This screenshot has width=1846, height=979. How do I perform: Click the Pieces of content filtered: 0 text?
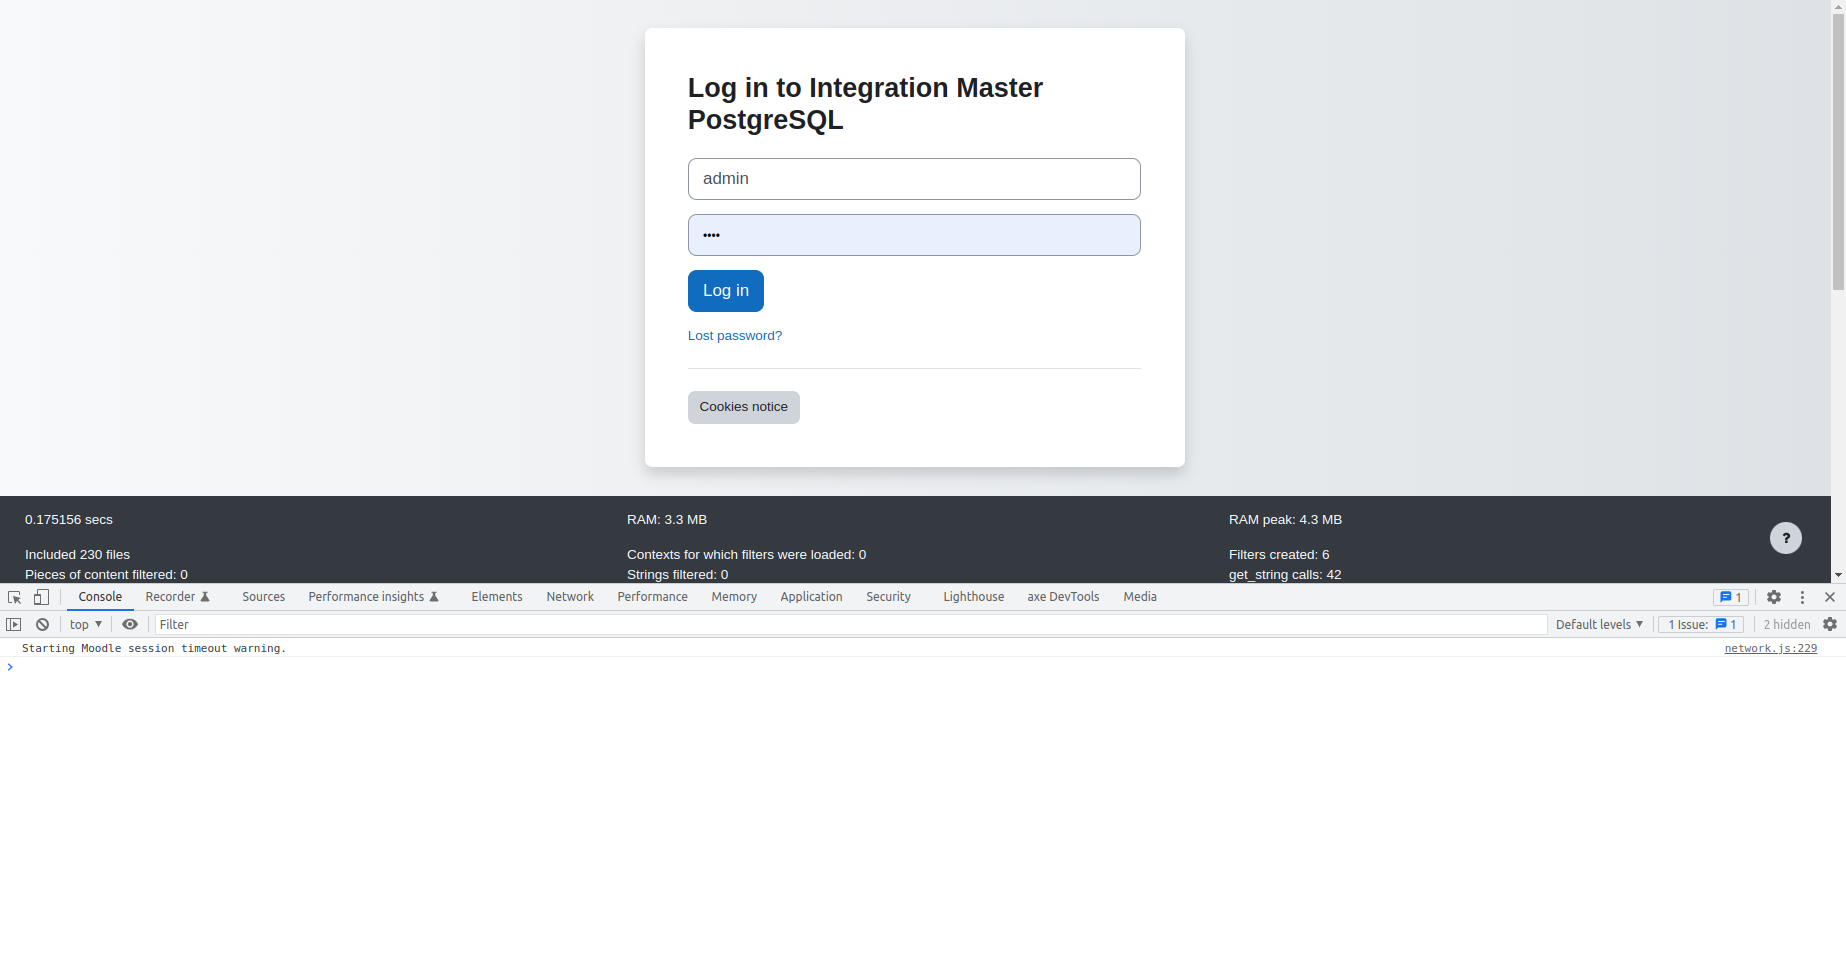(x=106, y=575)
